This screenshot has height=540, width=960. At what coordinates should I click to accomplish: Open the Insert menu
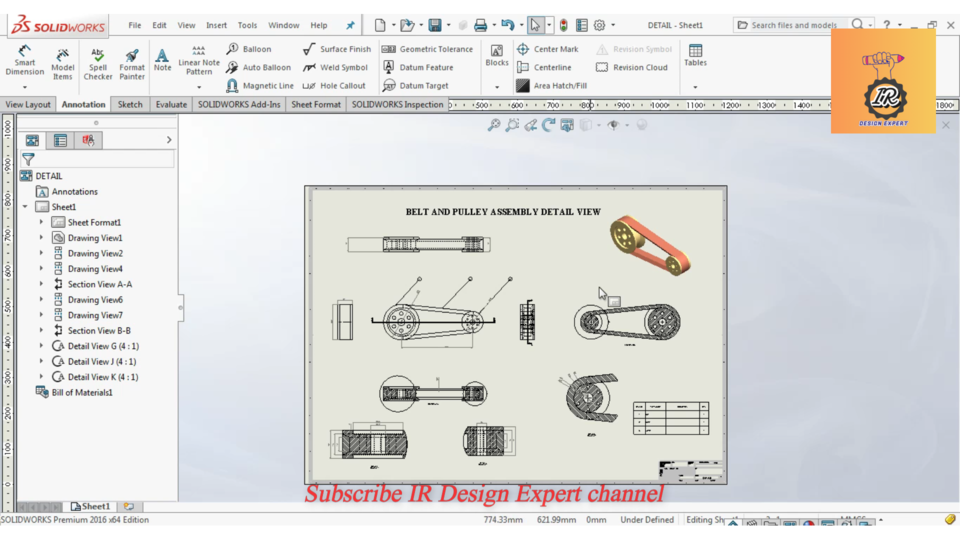[x=216, y=25]
